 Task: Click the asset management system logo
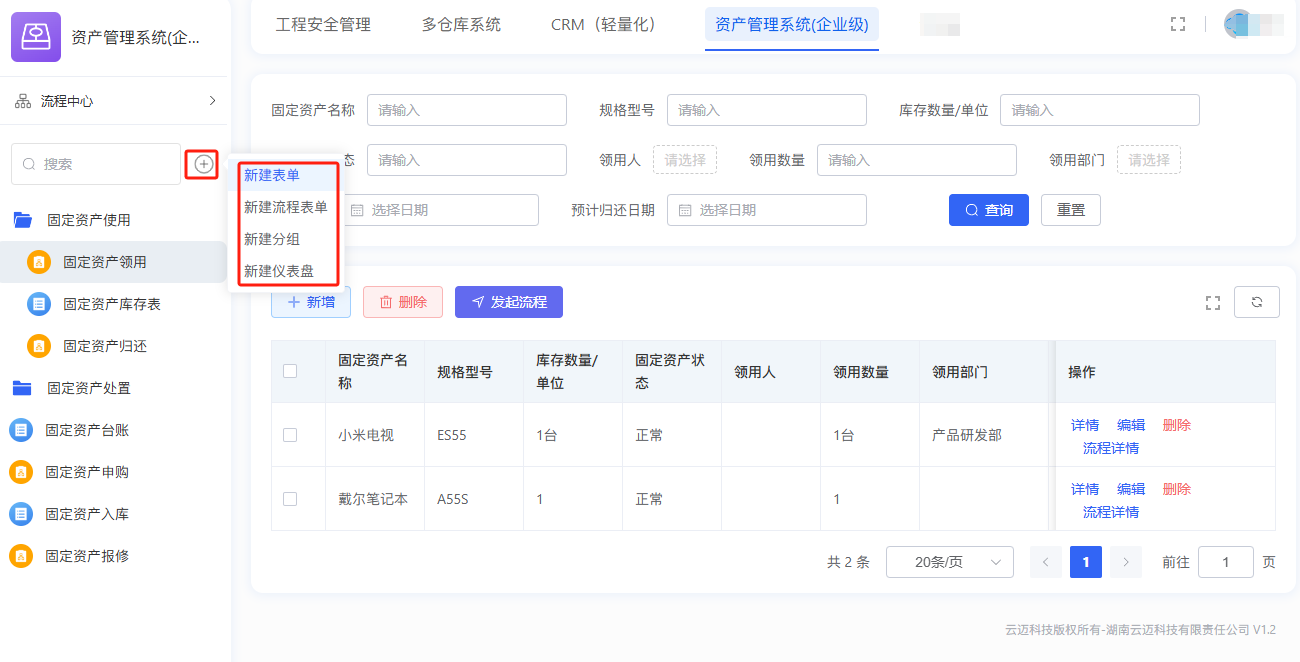click(36, 37)
